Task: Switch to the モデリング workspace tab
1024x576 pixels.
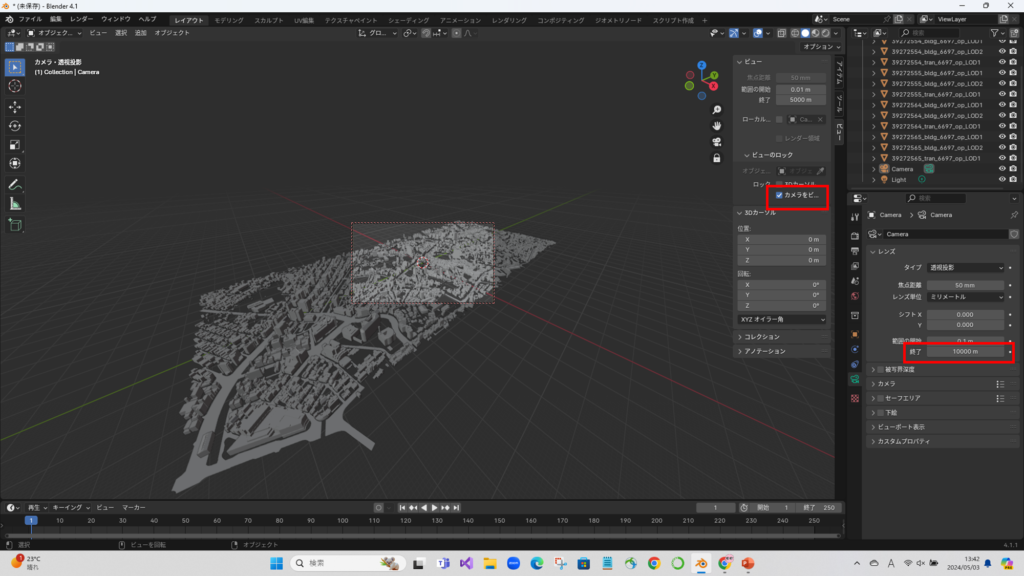Action: coord(229,19)
